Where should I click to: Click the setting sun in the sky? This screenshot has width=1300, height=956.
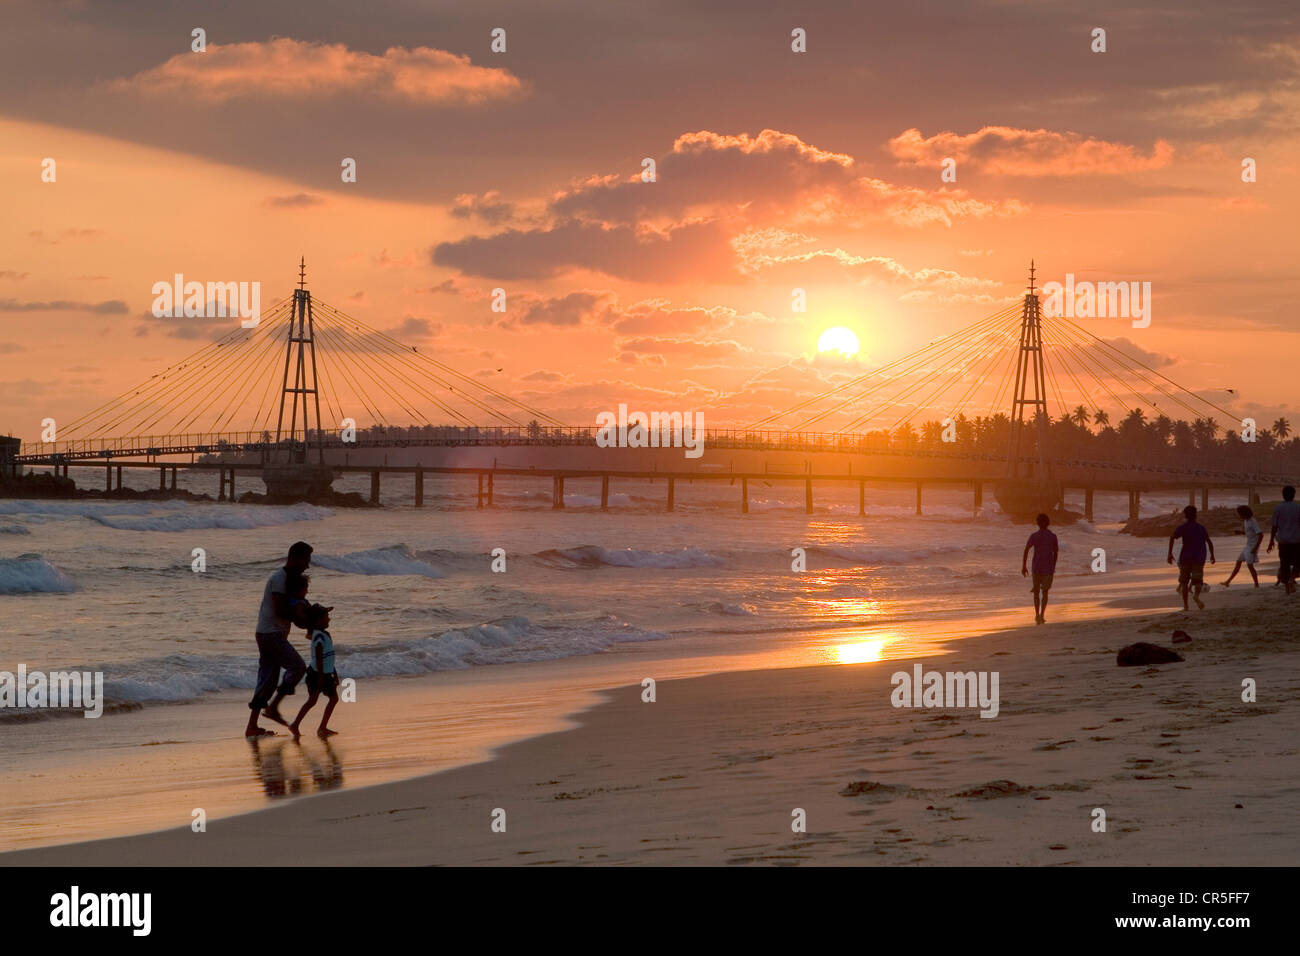(838, 342)
